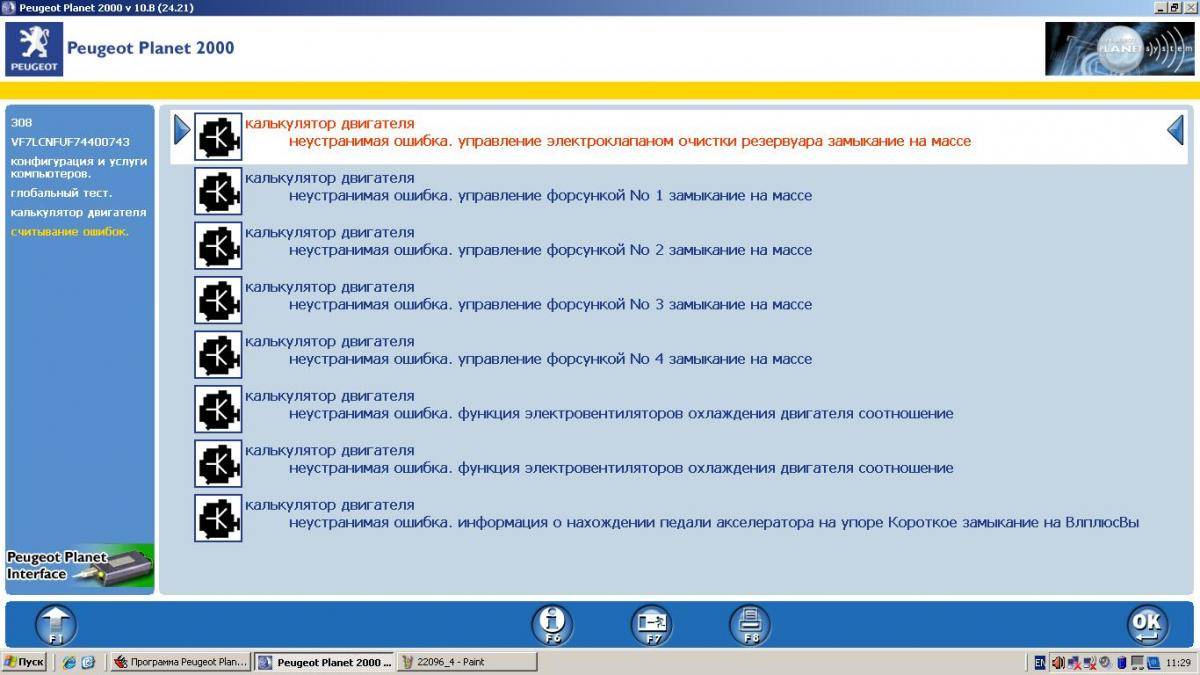
Task: Select 'калькулятор двигателя' in left navigation
Action: click(78, 212)
